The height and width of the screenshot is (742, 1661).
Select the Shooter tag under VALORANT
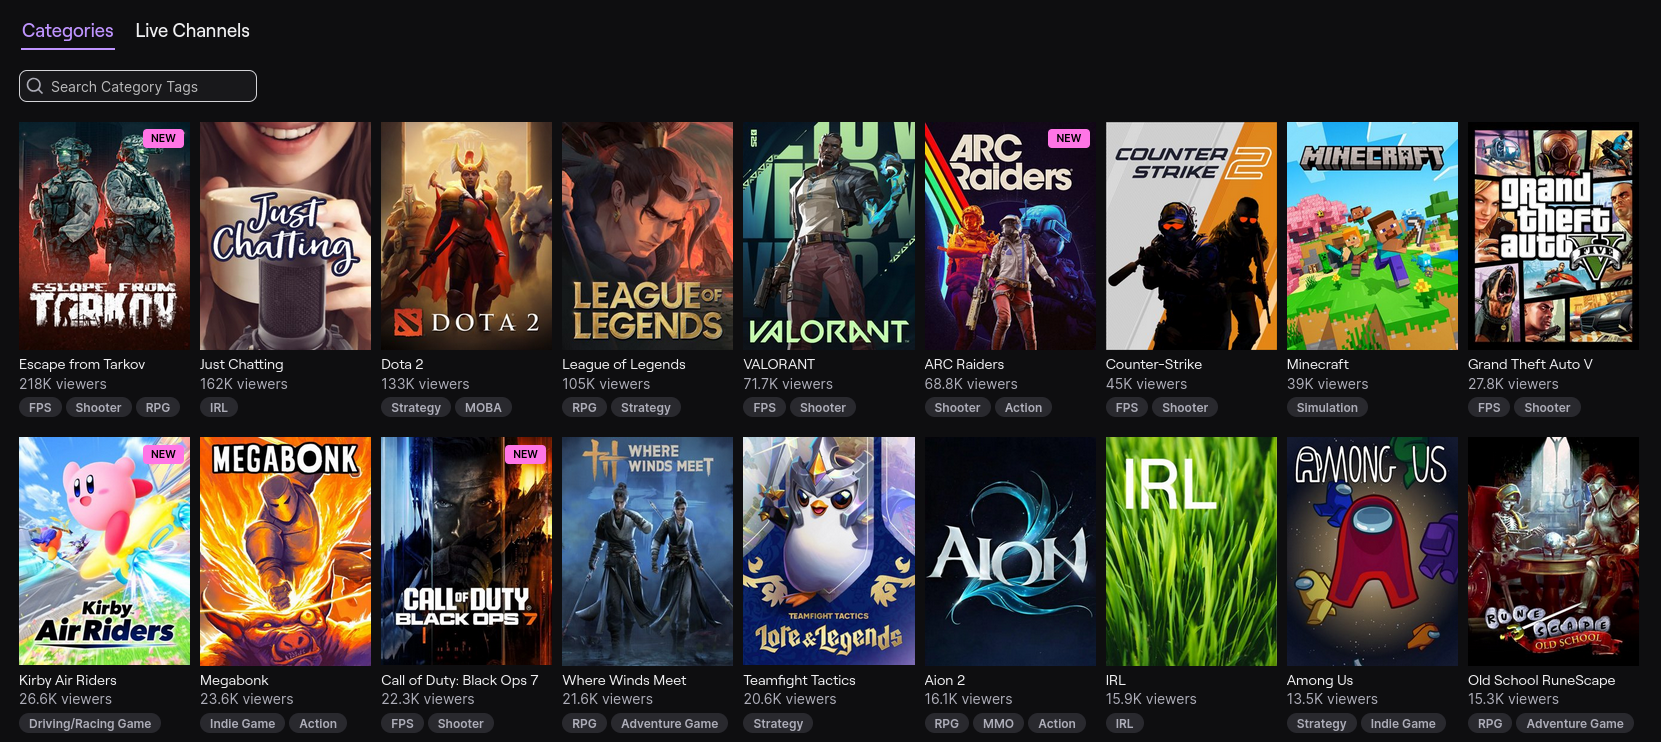[823, 407]
